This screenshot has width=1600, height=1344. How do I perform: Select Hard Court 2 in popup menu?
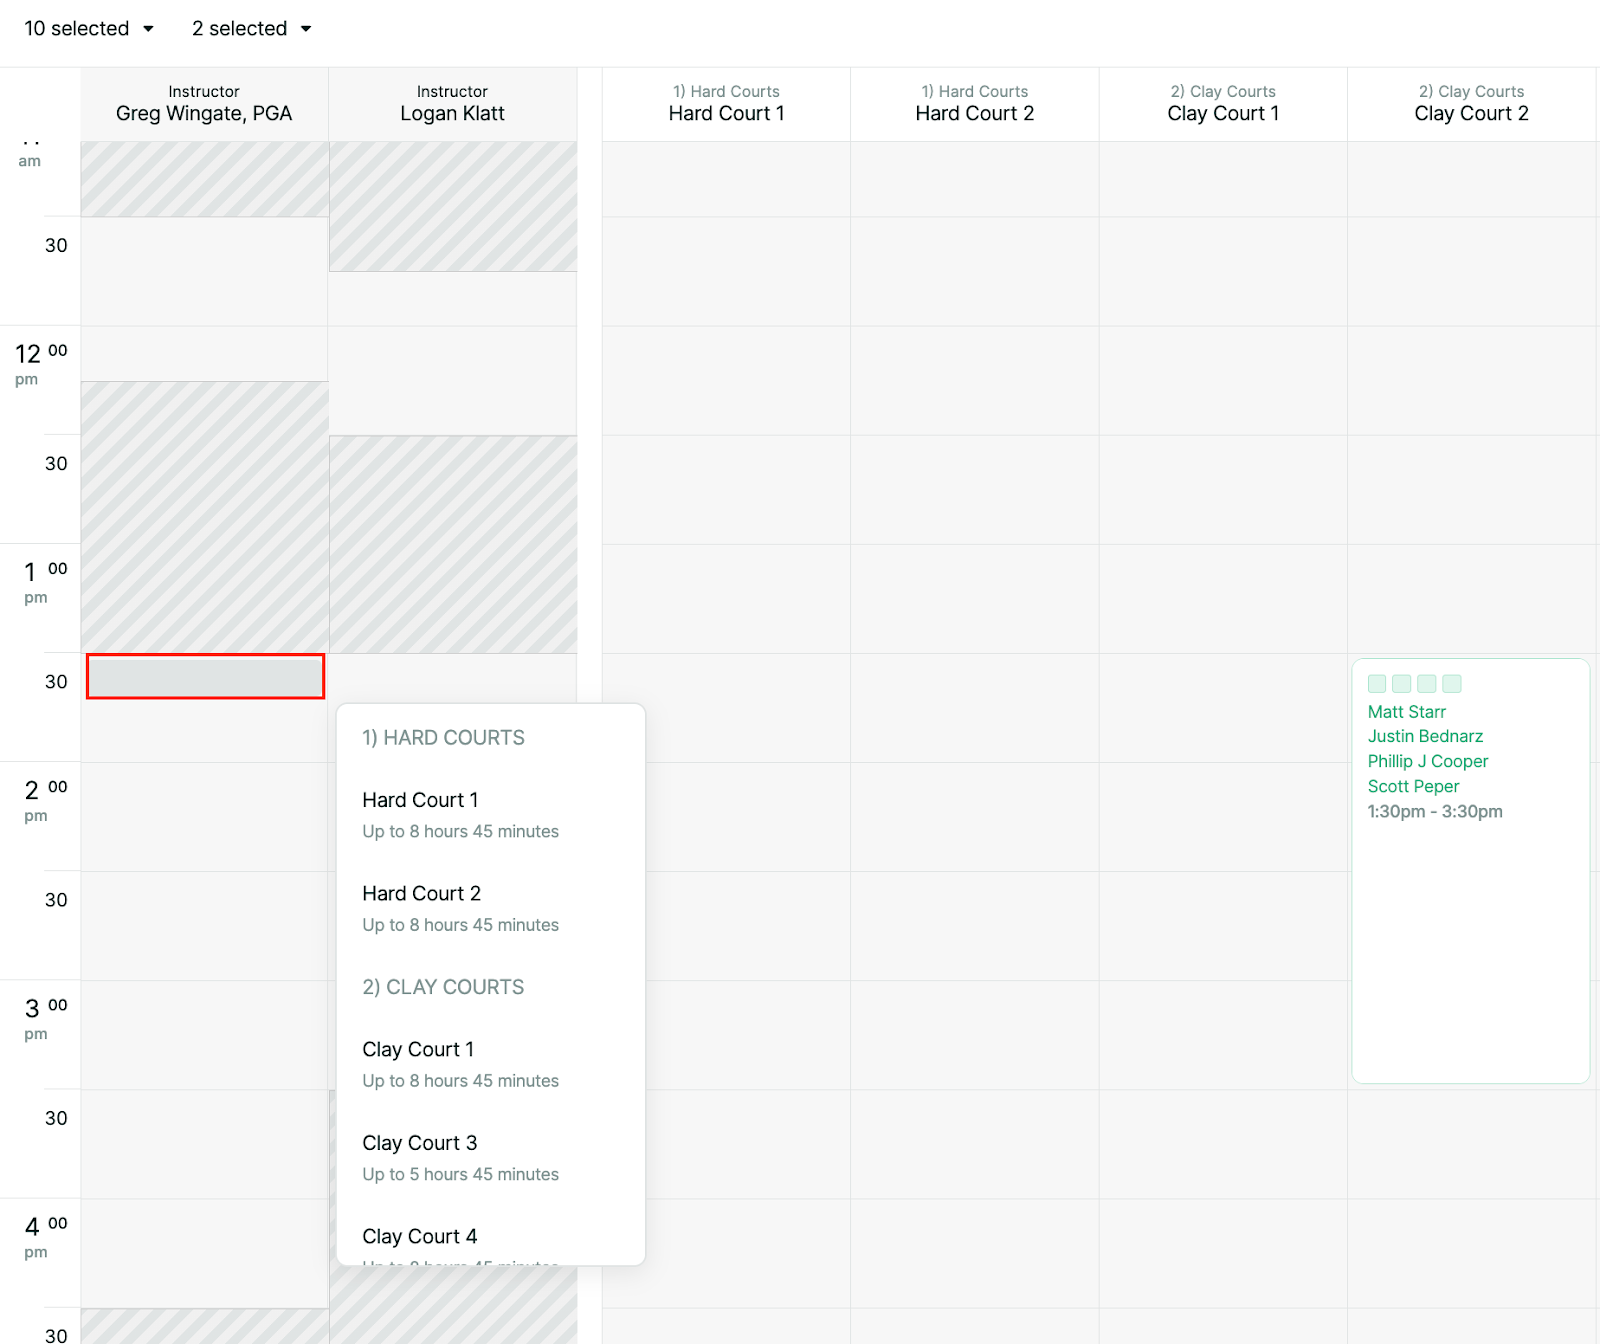pyautogui.click(x=460, y=908)
